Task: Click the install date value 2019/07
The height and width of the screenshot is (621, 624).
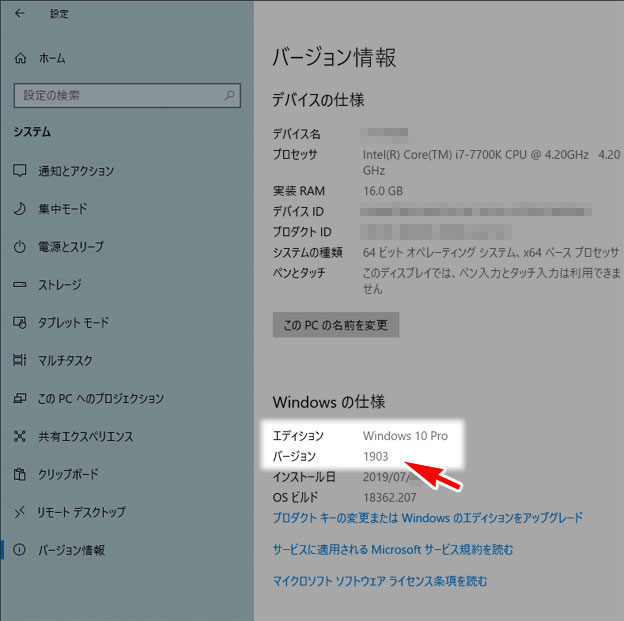Action: pos(384,477)
